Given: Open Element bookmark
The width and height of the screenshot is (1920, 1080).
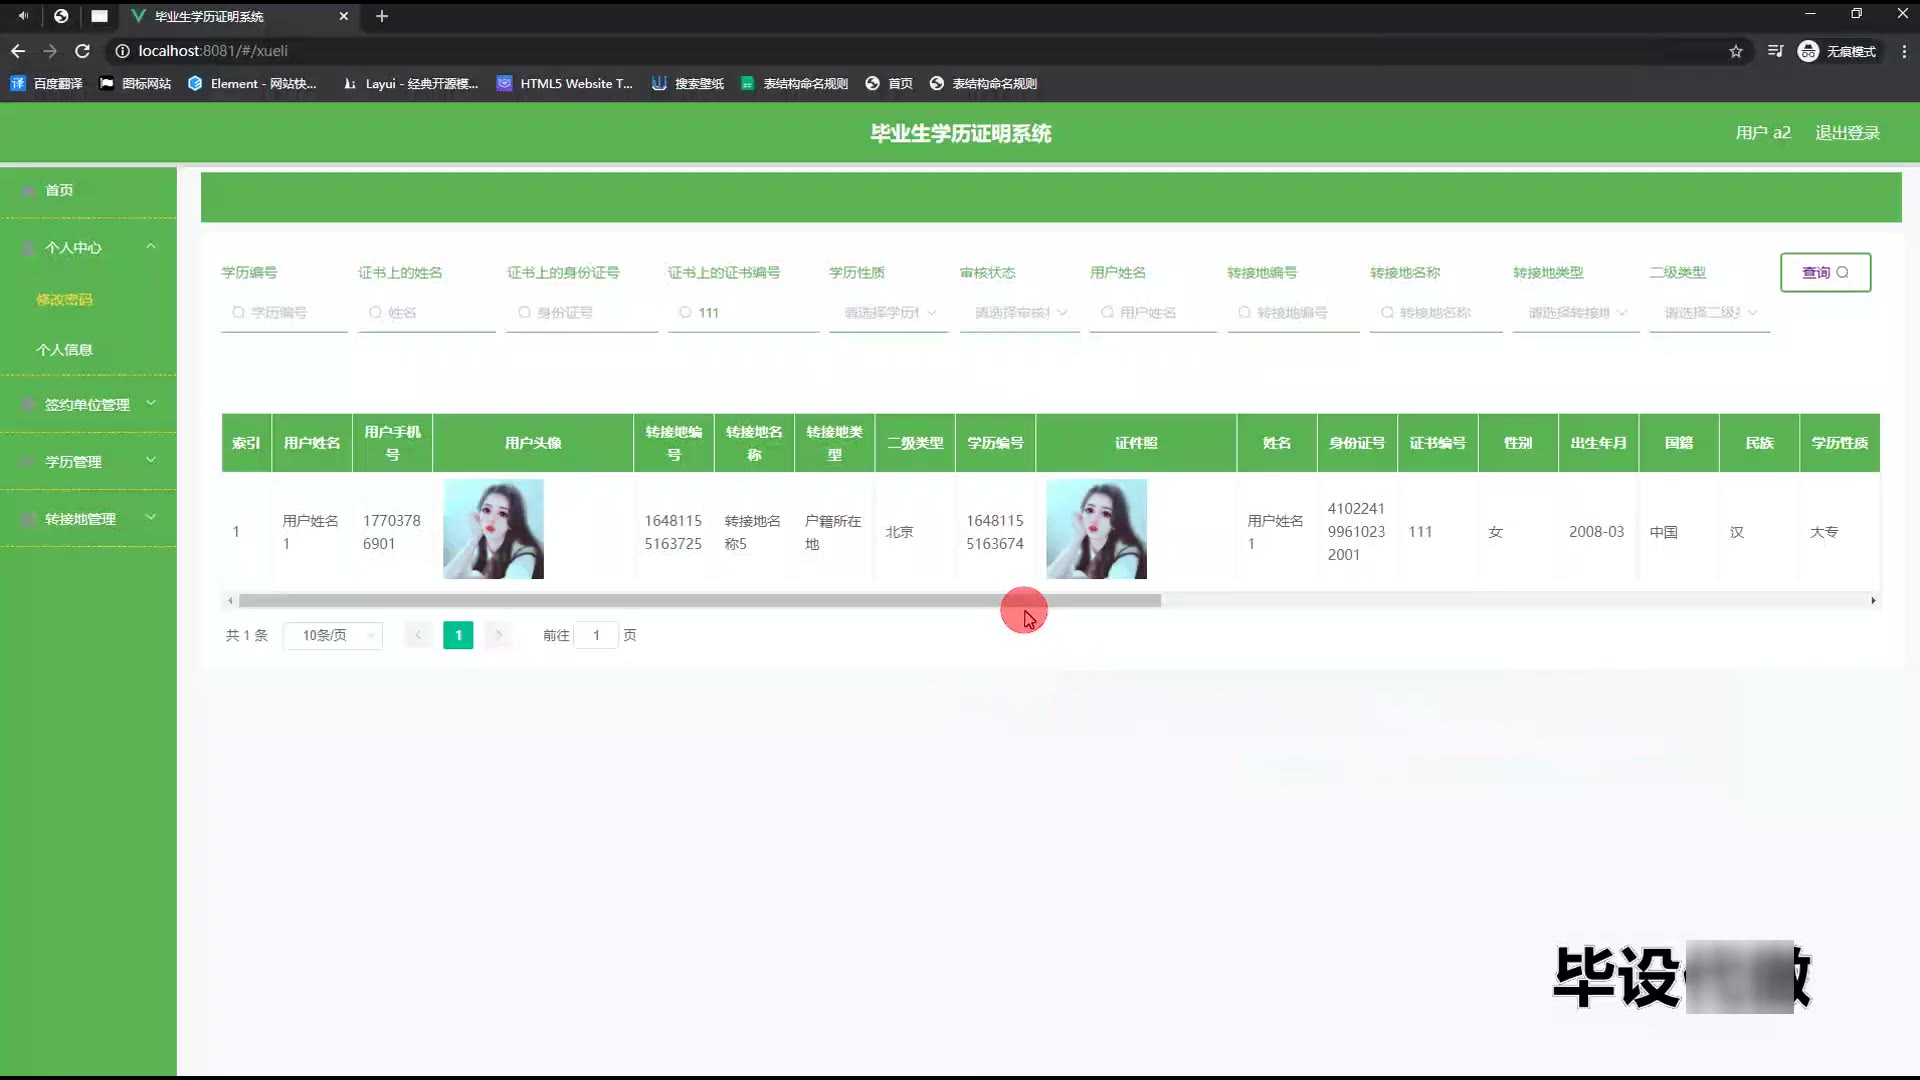Looking at the screenshot, I should click(x=253, y=84).
